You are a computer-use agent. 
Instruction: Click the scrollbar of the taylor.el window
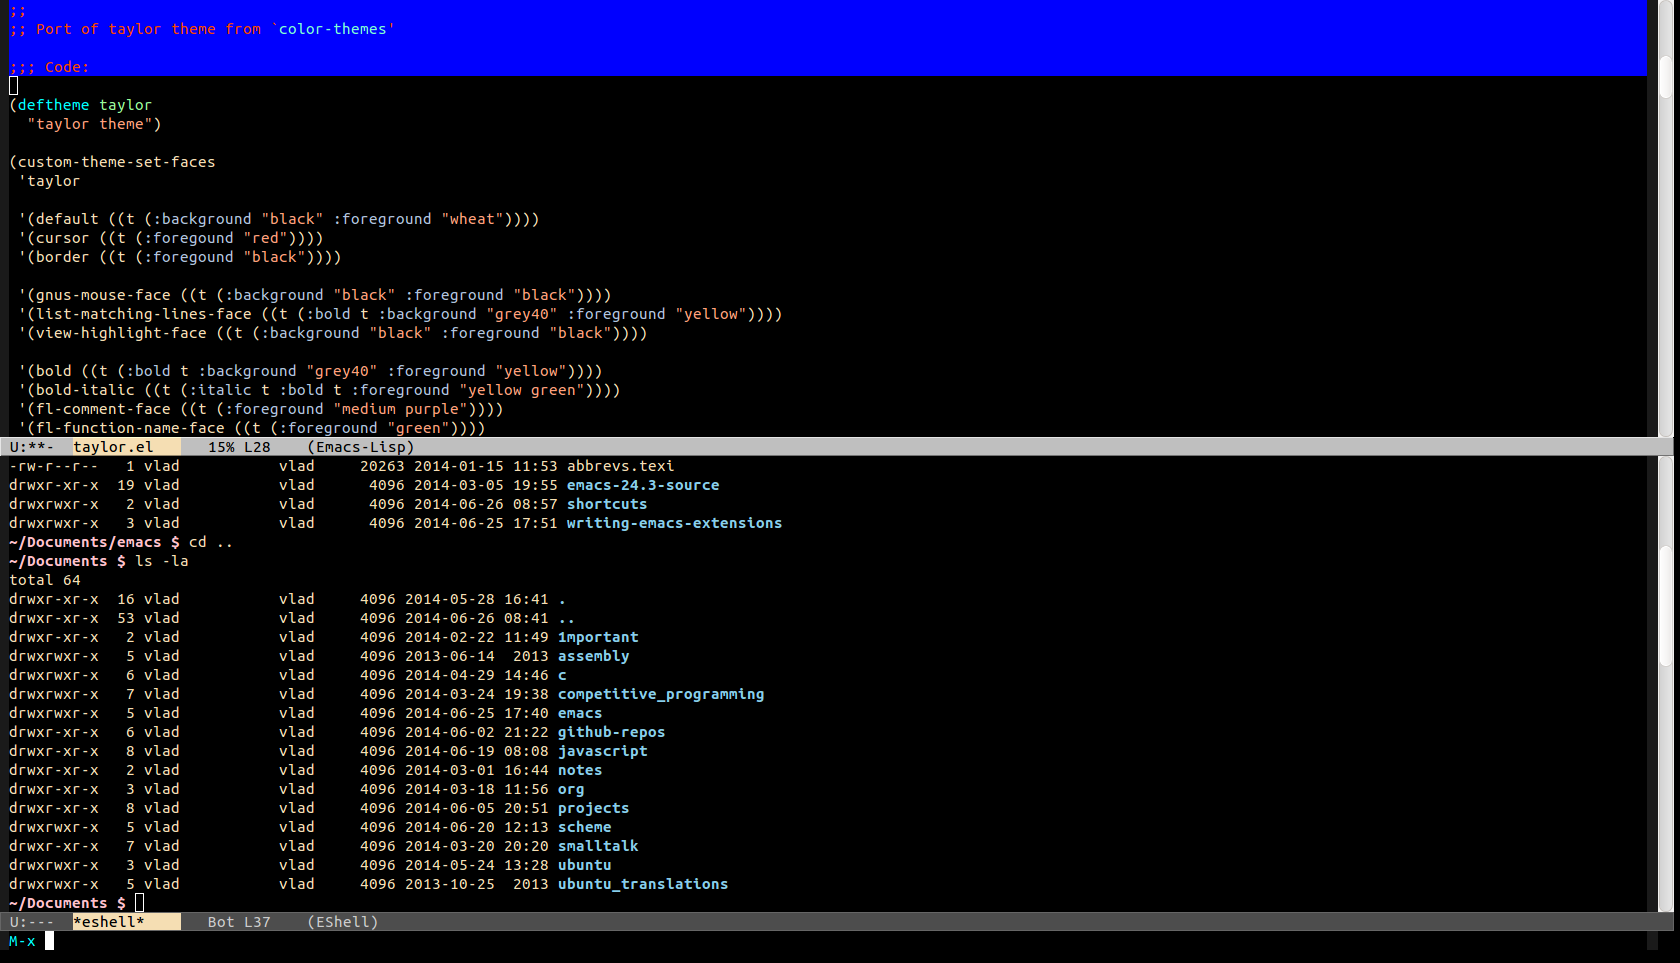point(1665,250)
